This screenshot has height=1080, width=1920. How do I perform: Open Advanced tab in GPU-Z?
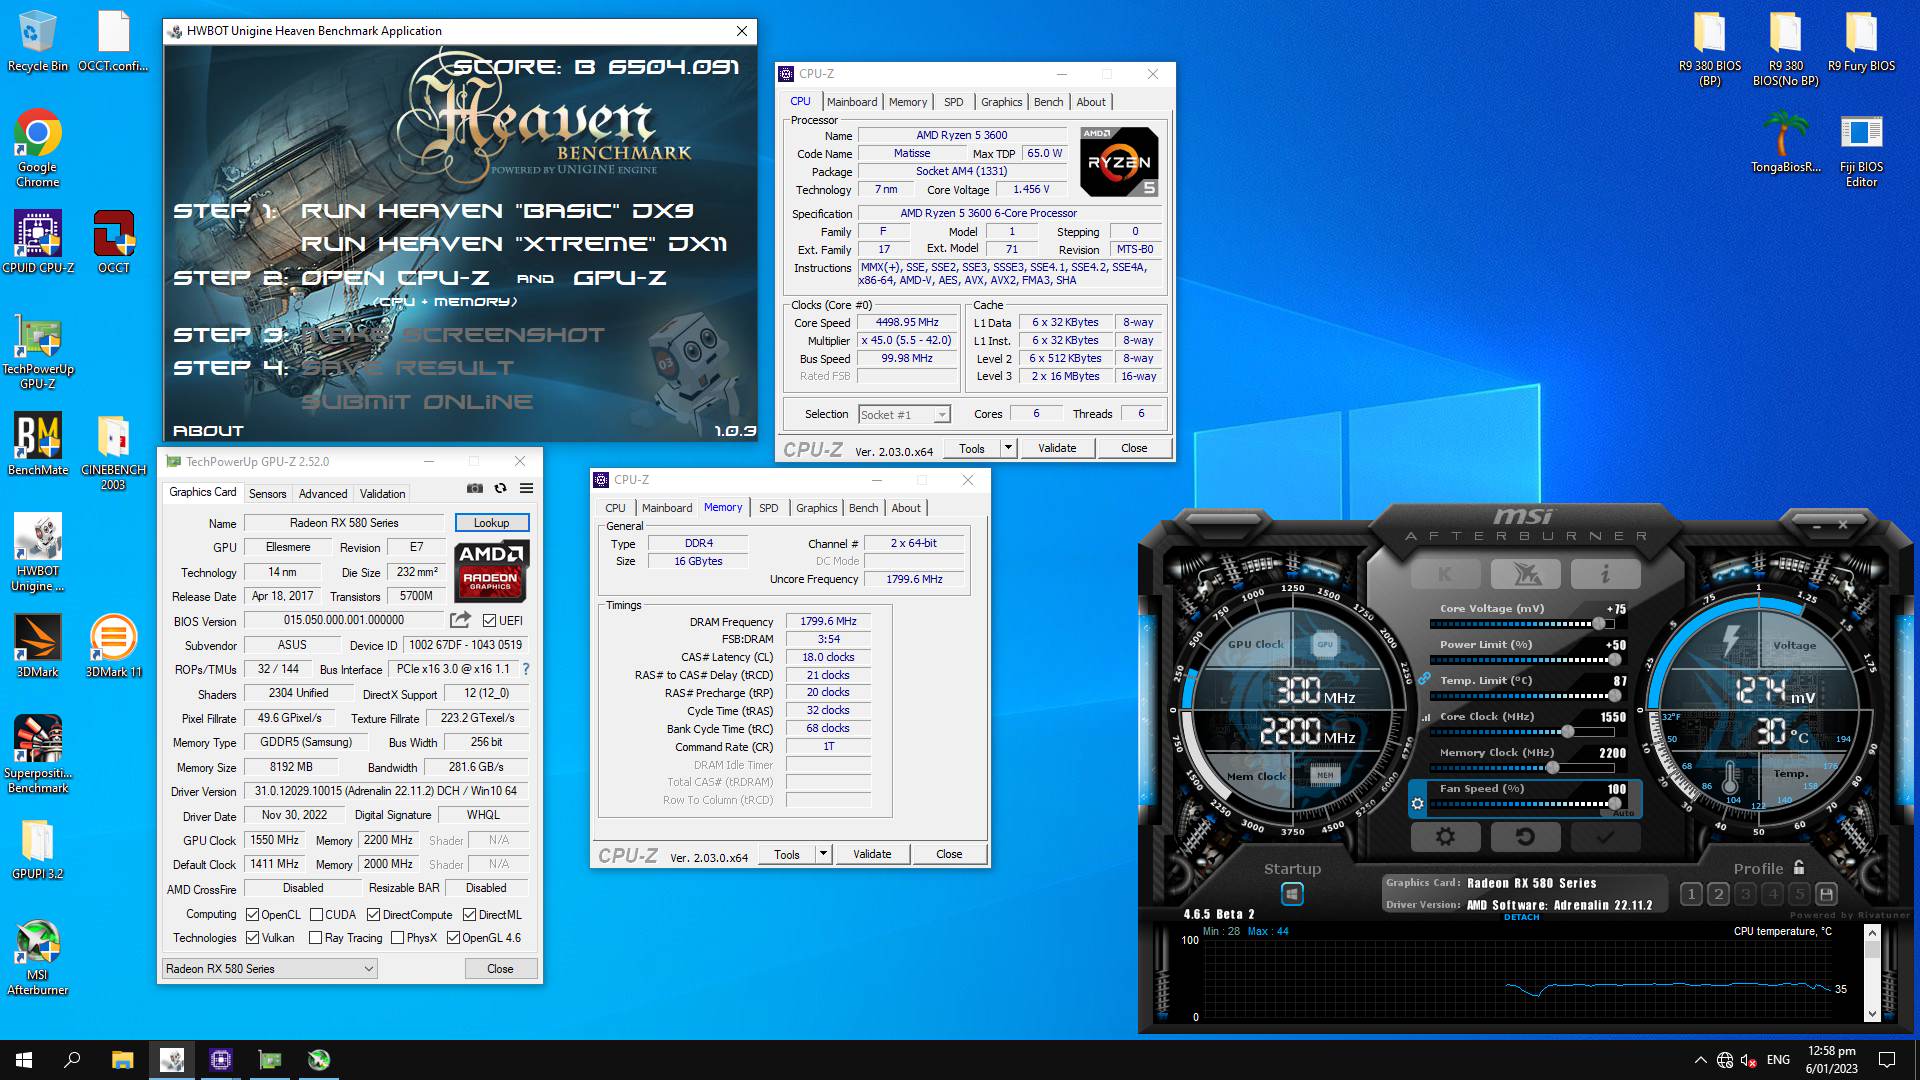pos(323,493)
